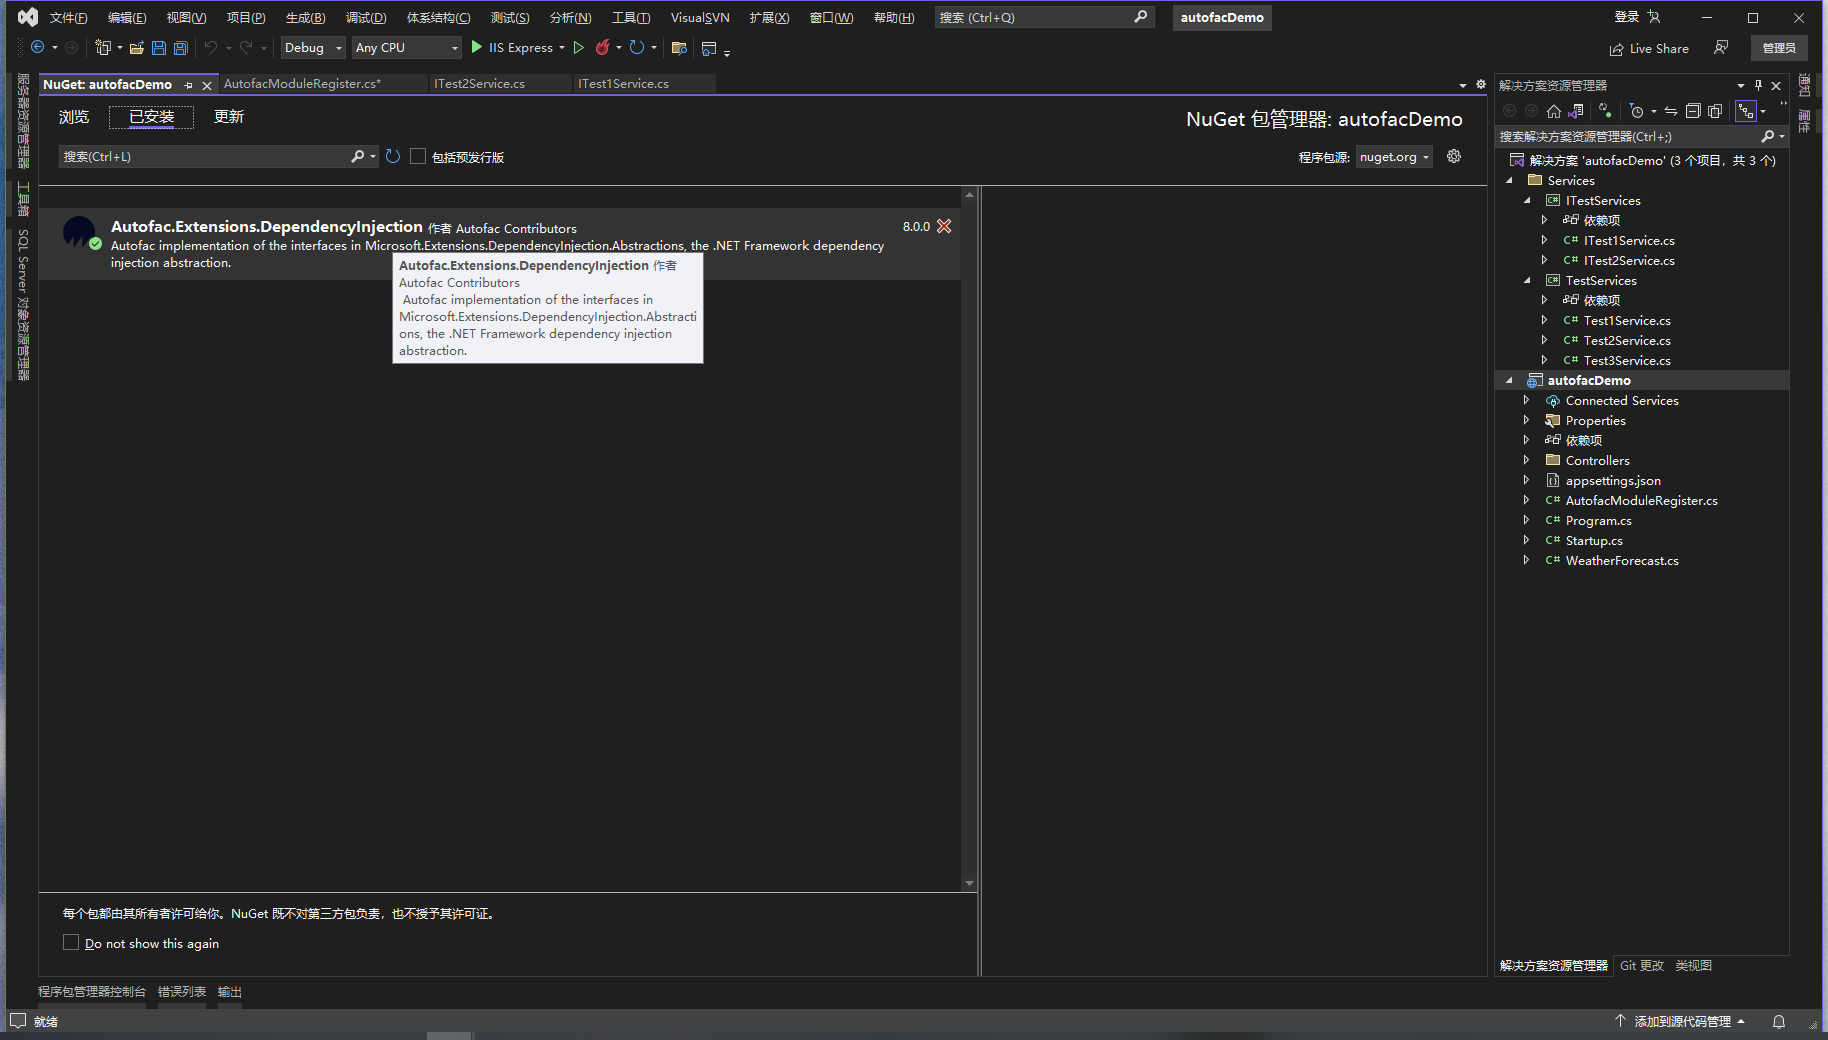Screen dimensions: 1828x1040
Task: Switch to AutofacModuleRegister.cs editor tab
Action: [302, 84]
